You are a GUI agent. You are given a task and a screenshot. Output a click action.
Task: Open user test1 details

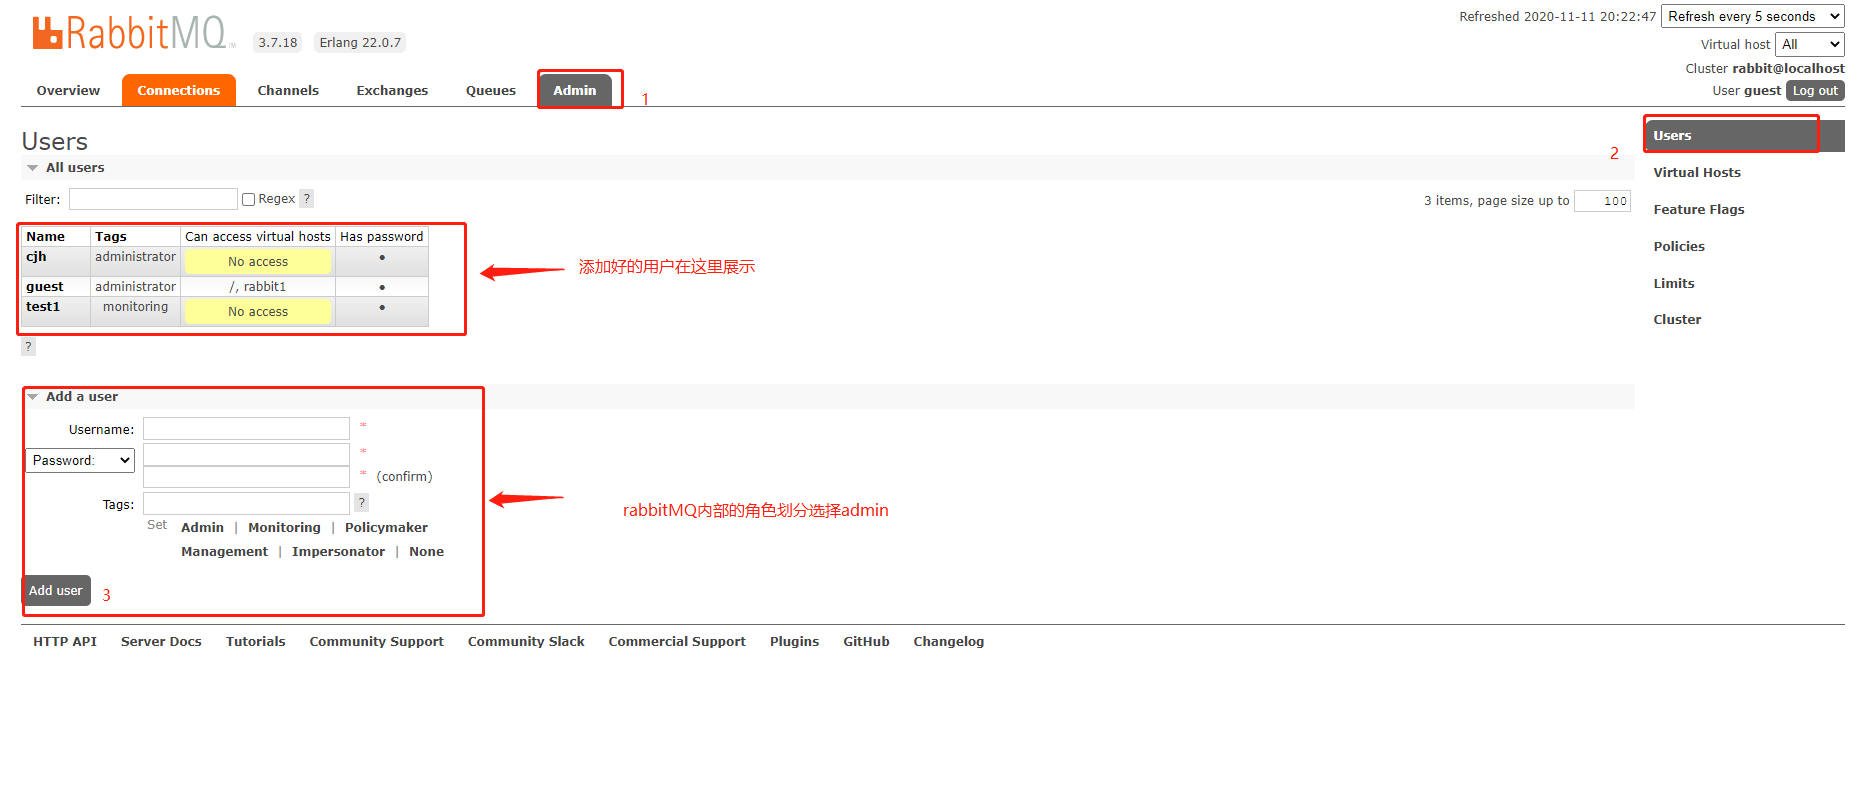[43, 307]
